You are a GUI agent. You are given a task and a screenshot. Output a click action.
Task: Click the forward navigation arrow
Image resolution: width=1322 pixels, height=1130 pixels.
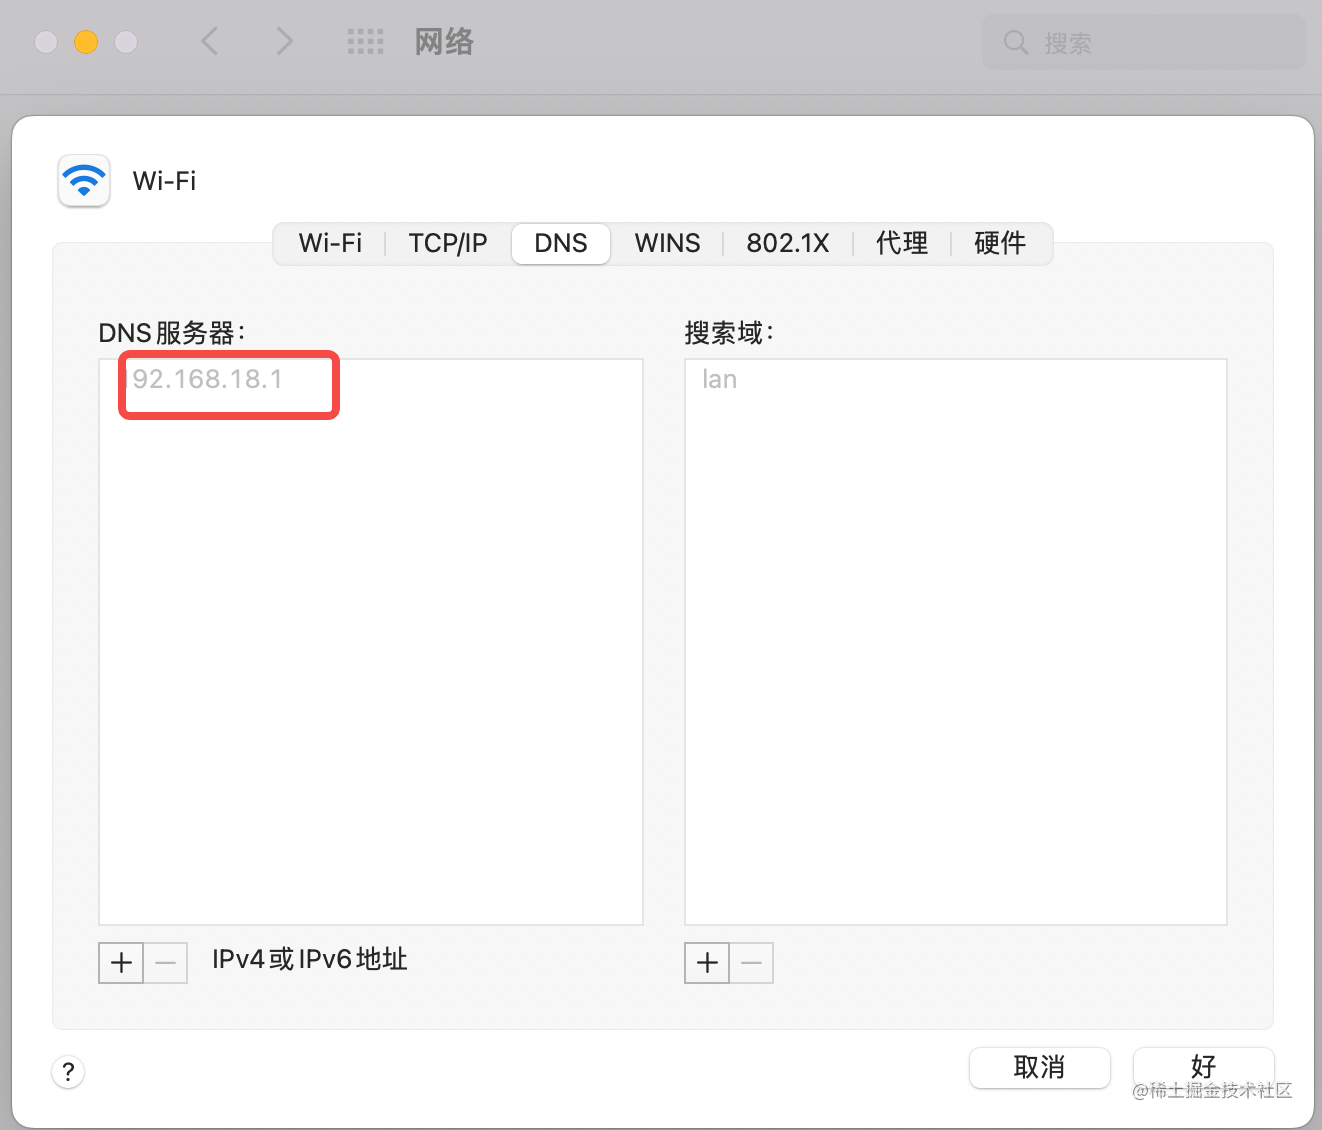pyautogui.click(x=285, y=41)
